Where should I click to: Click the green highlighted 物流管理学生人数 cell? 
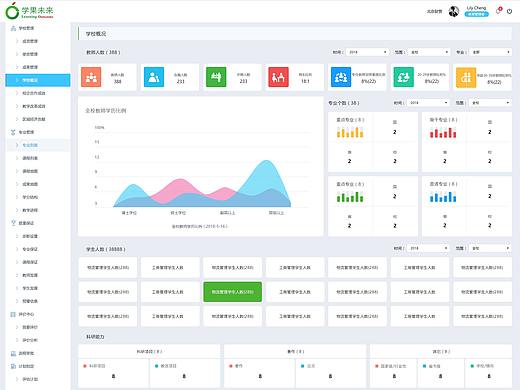(x=233, y=292)
